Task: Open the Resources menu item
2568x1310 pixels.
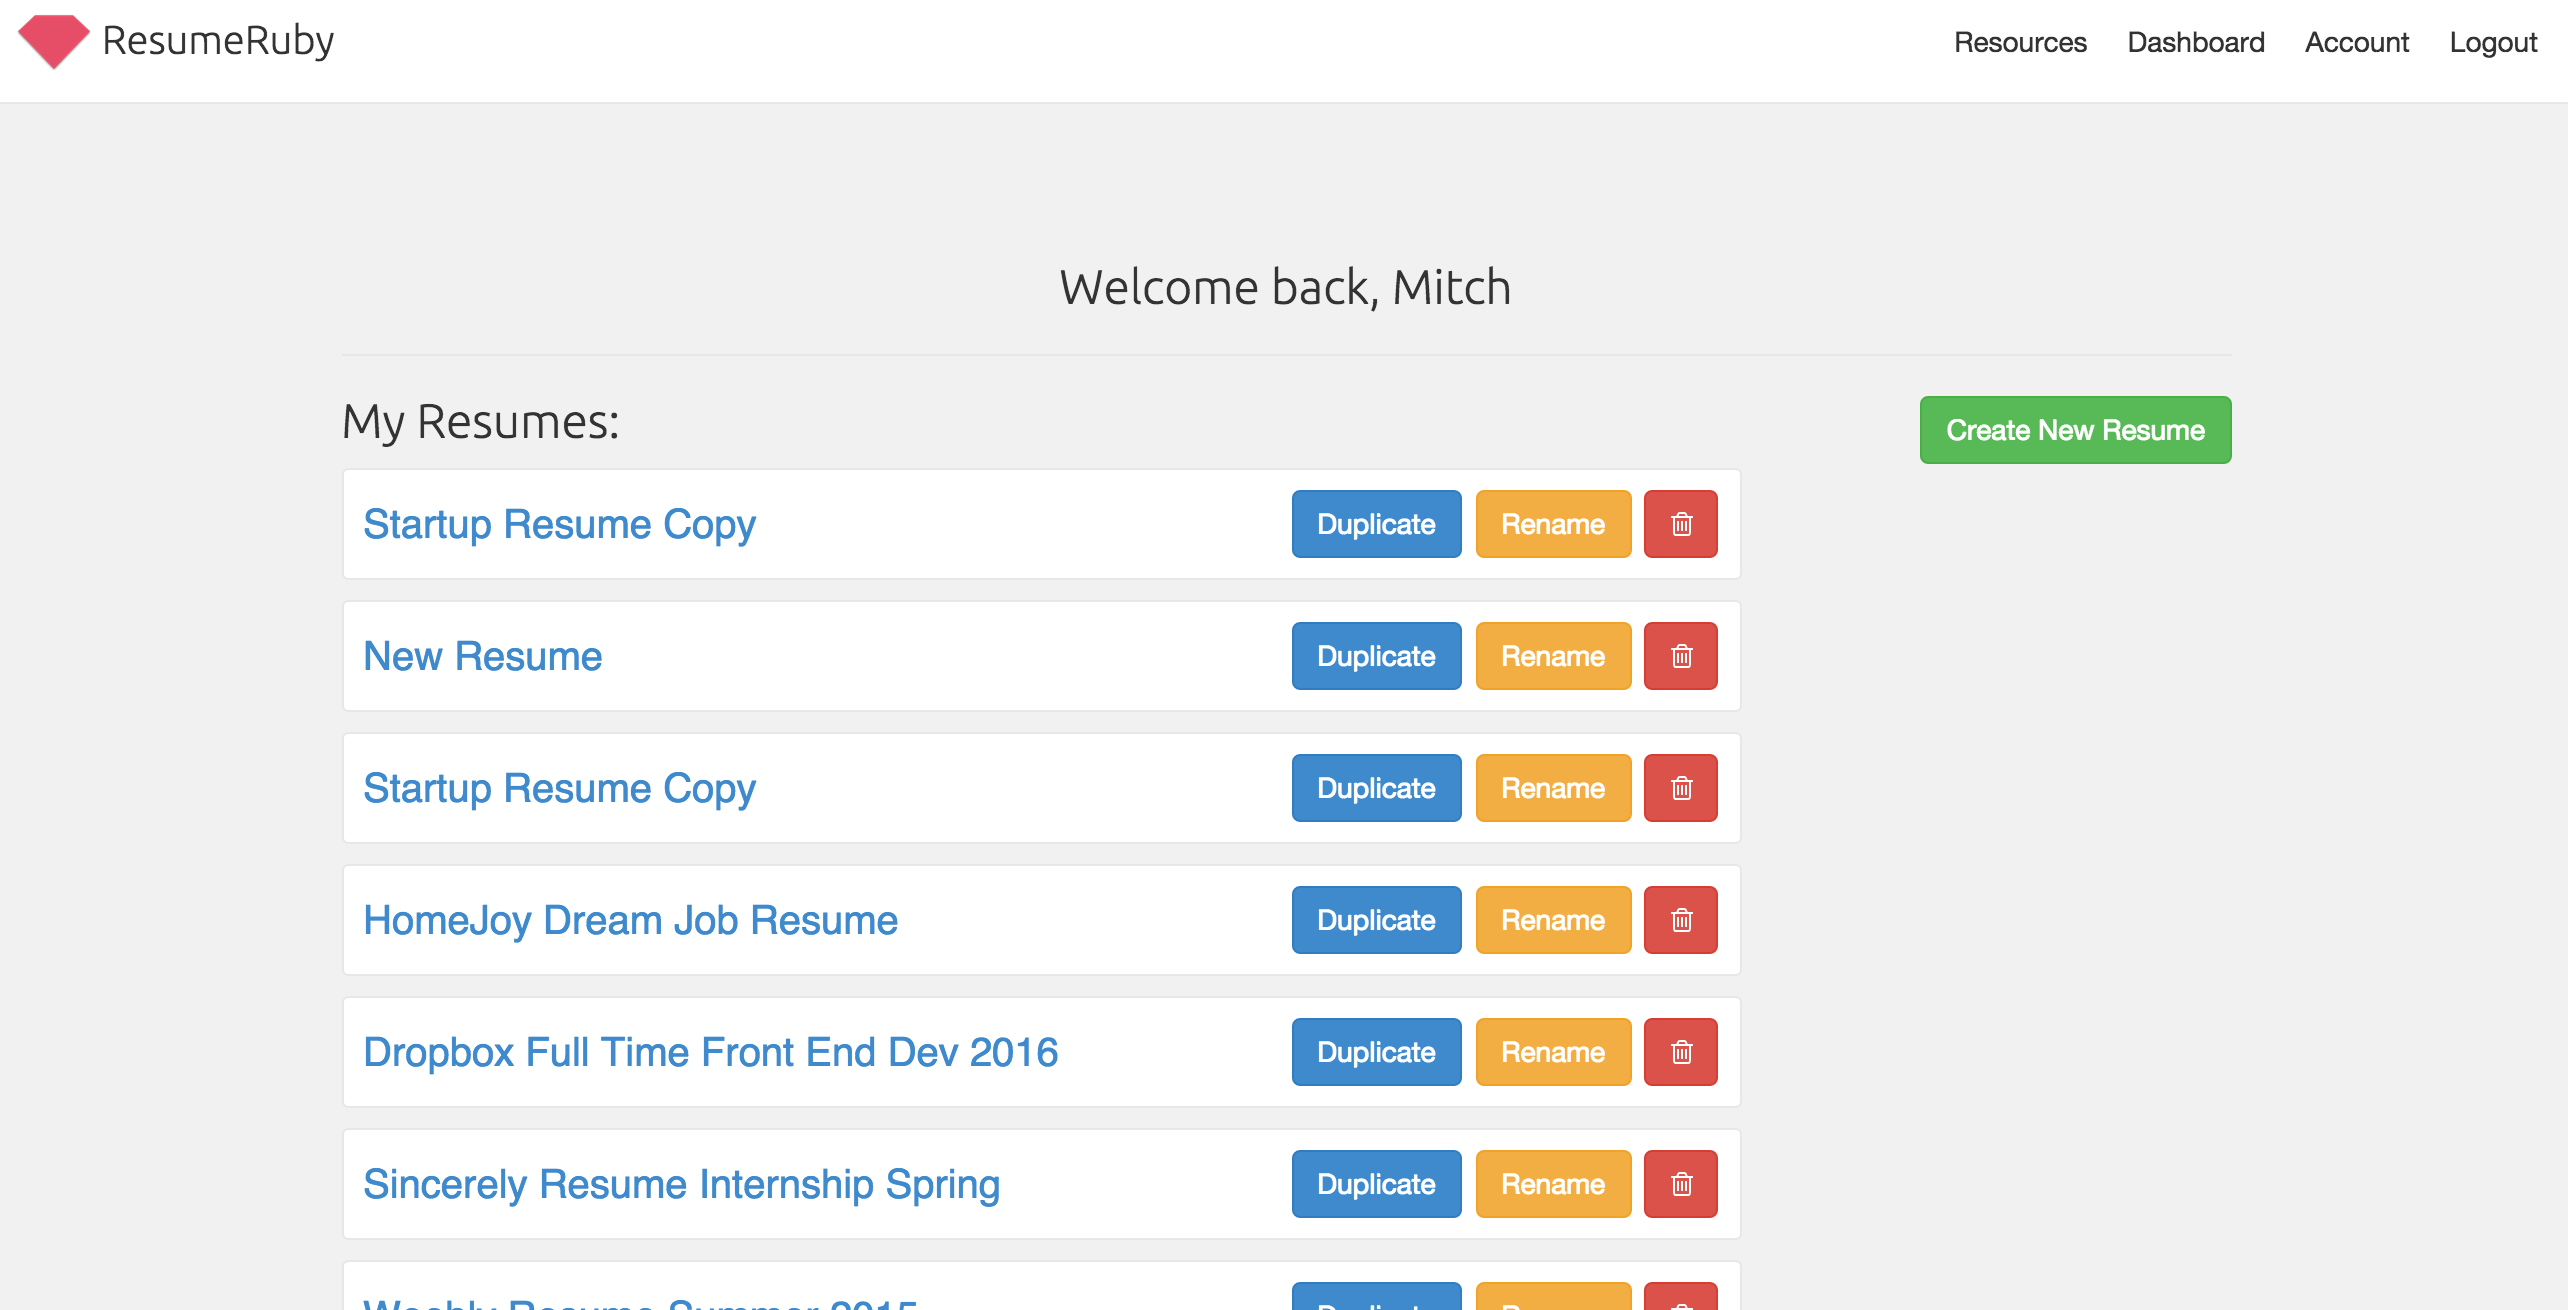Action: pyautogui.click(x=2020, y=42)
